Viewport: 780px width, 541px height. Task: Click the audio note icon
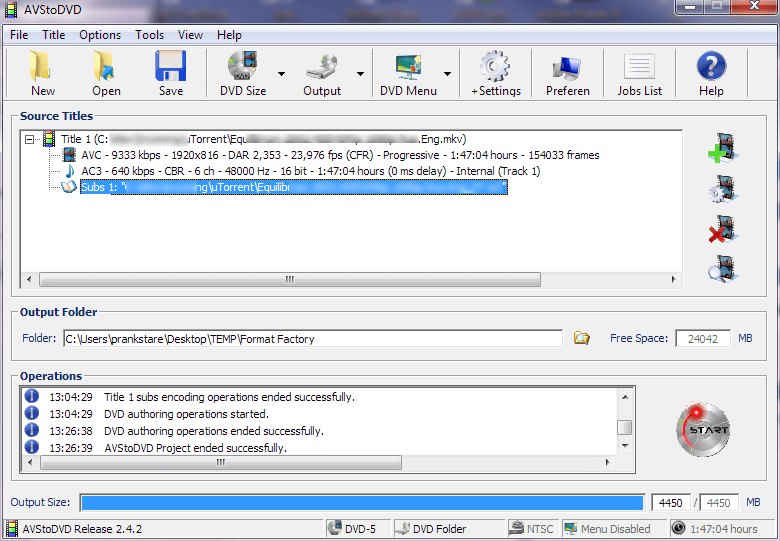[x=70, y=171]
